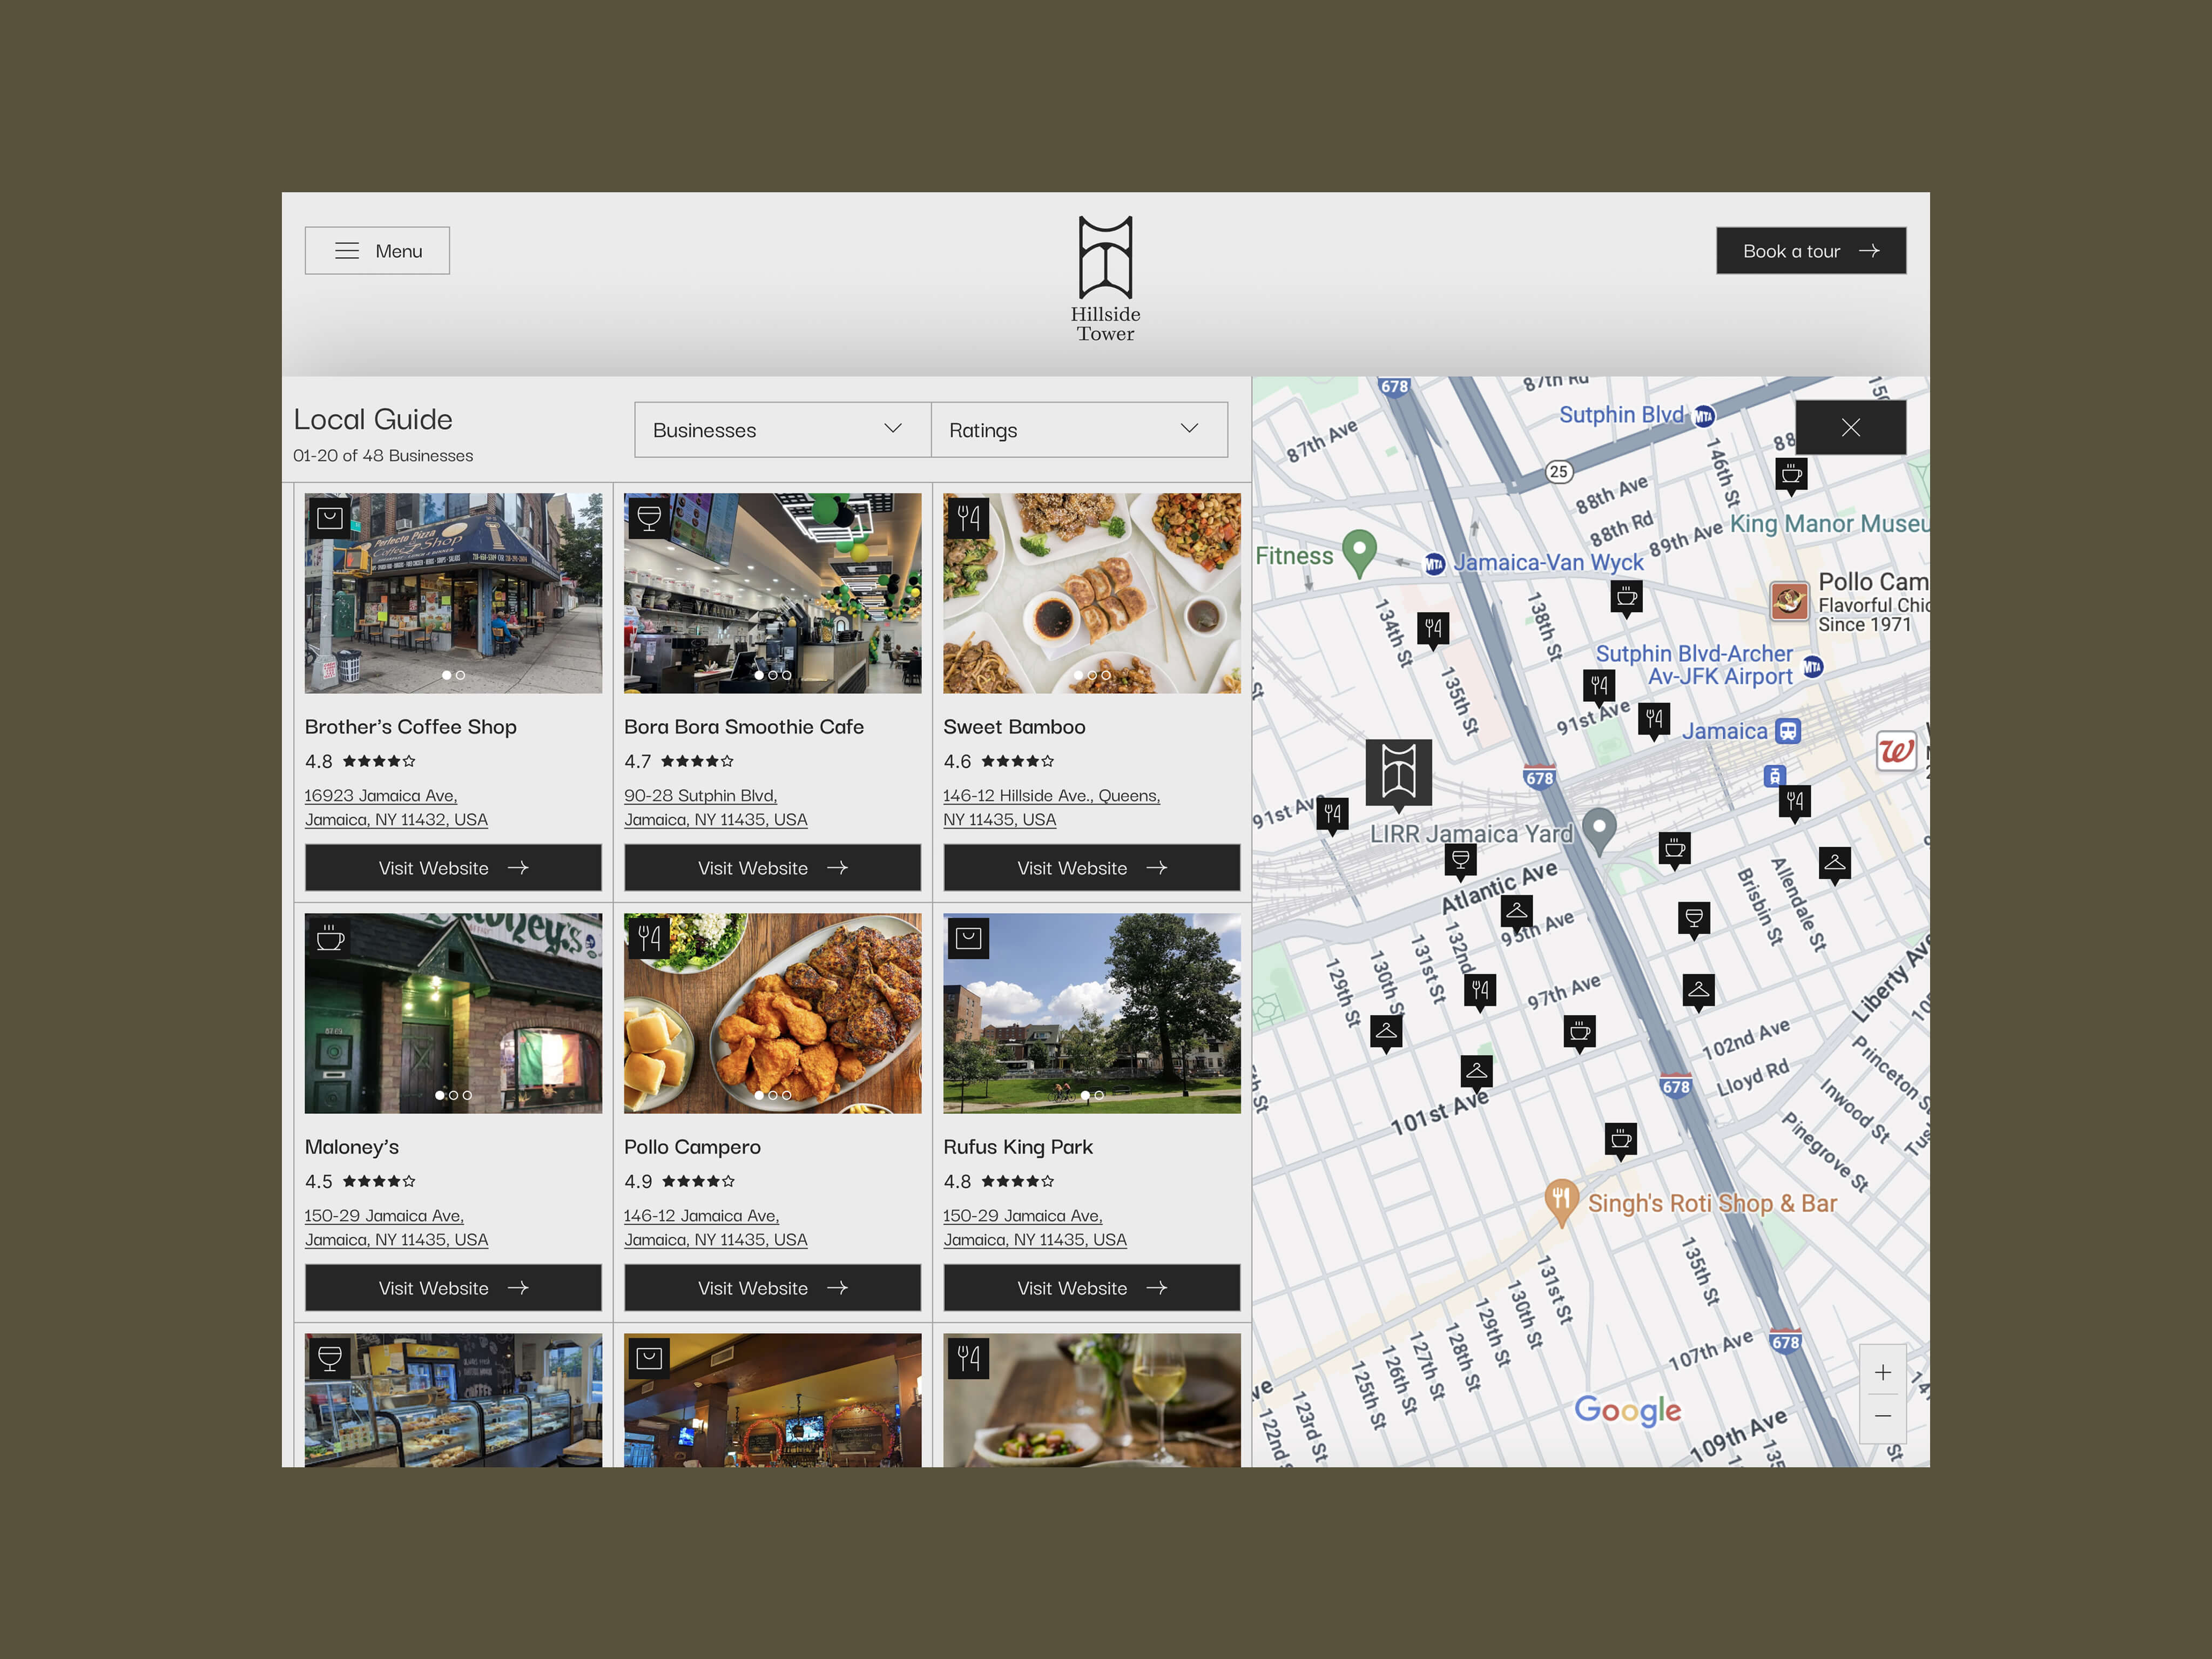This screenshot has width=2212, height=1659.
Task: Click restaurant marker near 97th Ave
Action: click(1481, 991)
